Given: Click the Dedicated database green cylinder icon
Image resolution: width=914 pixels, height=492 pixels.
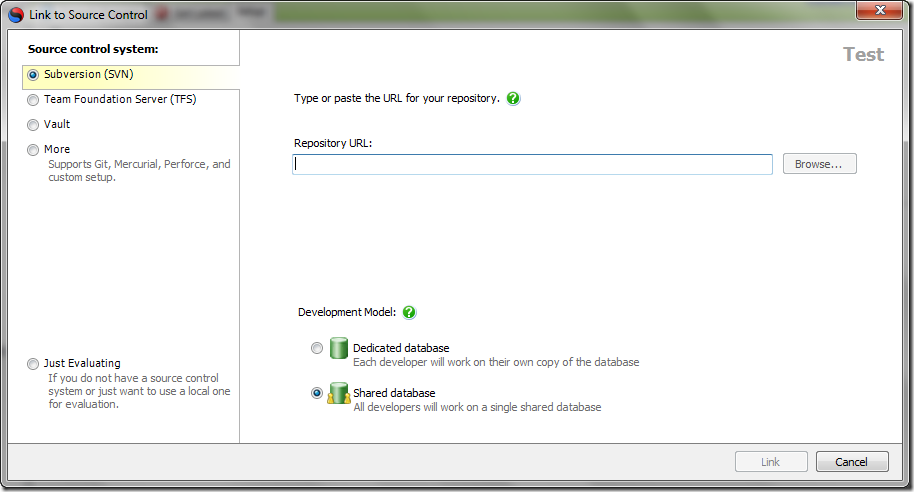Looking at the screenshot, I should [x=339, y=348].
